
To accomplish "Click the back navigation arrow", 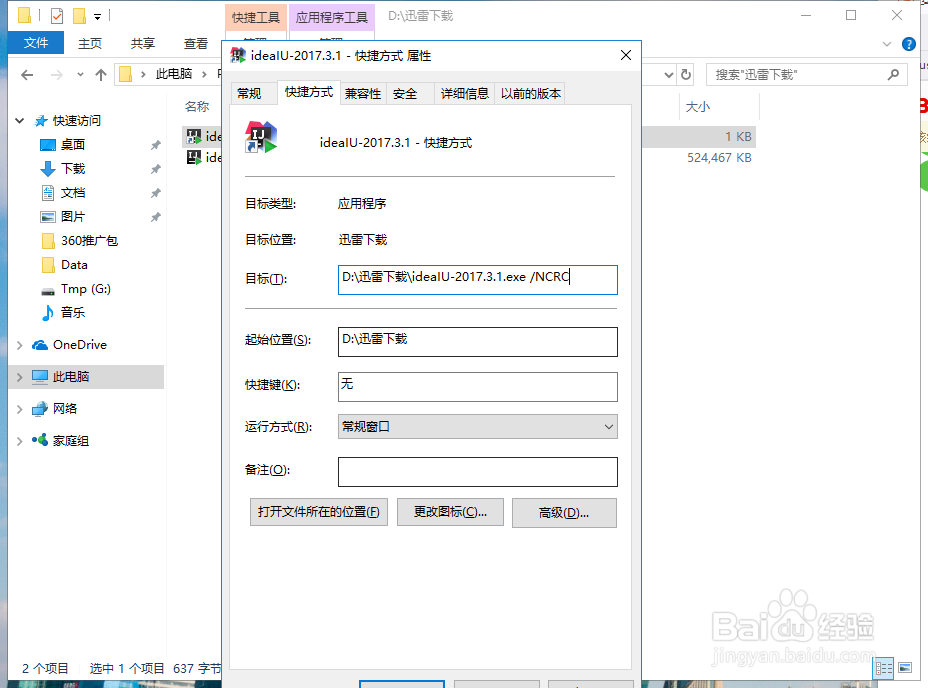I will [x=26, y=74].
